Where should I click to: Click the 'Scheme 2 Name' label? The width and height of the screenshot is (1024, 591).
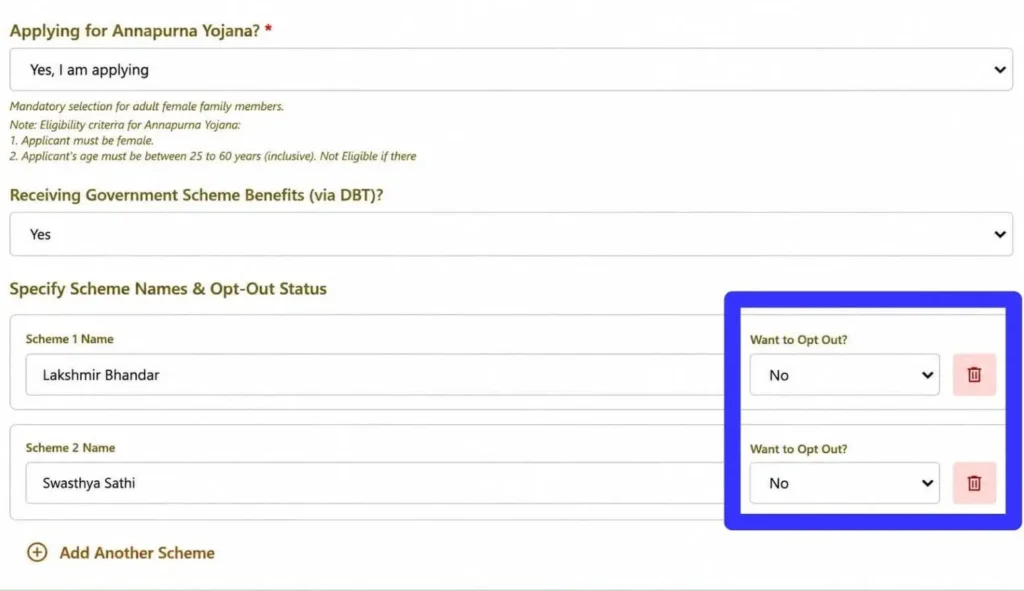tap(70, 448)
